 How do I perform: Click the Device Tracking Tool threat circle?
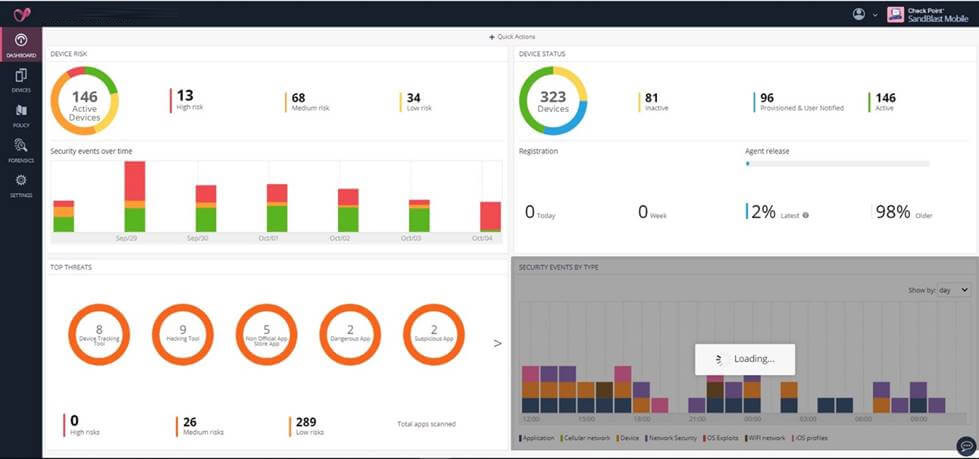[x=99, y=333]
